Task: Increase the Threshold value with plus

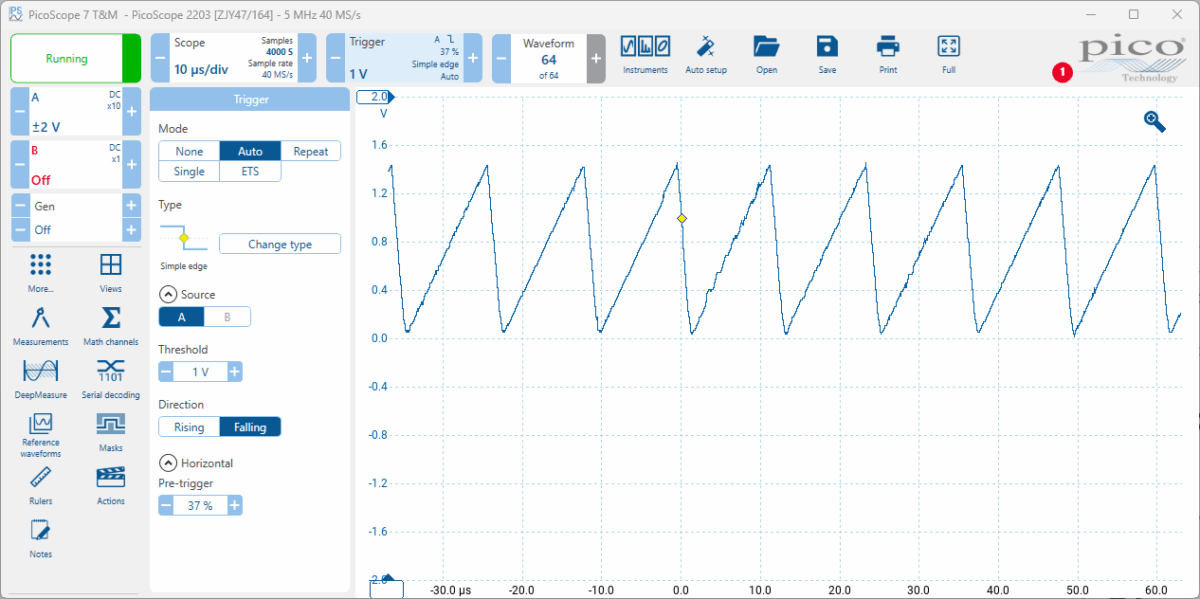Action: (234, 372)
